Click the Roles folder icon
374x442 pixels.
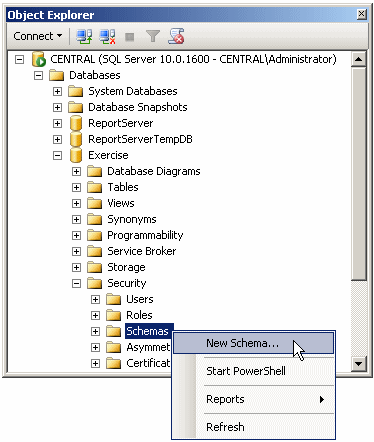(113, 315)
